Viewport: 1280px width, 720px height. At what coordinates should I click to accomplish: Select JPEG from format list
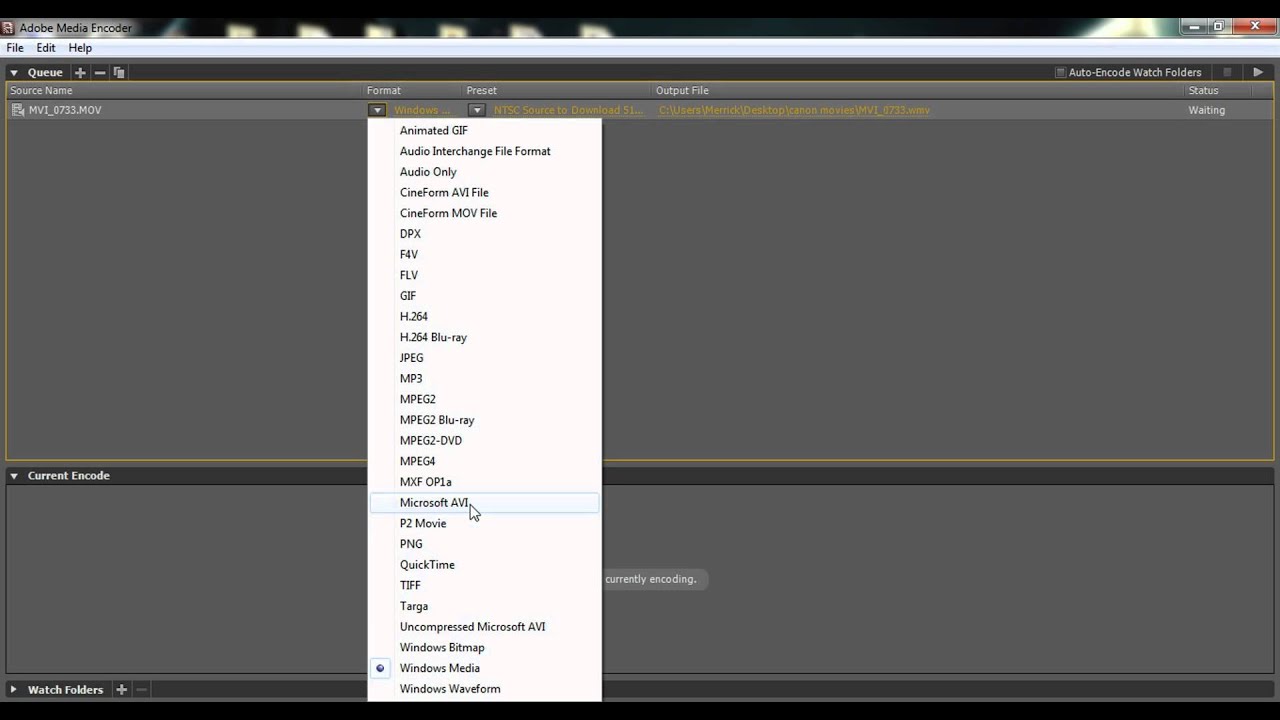[x=485, y=358]
